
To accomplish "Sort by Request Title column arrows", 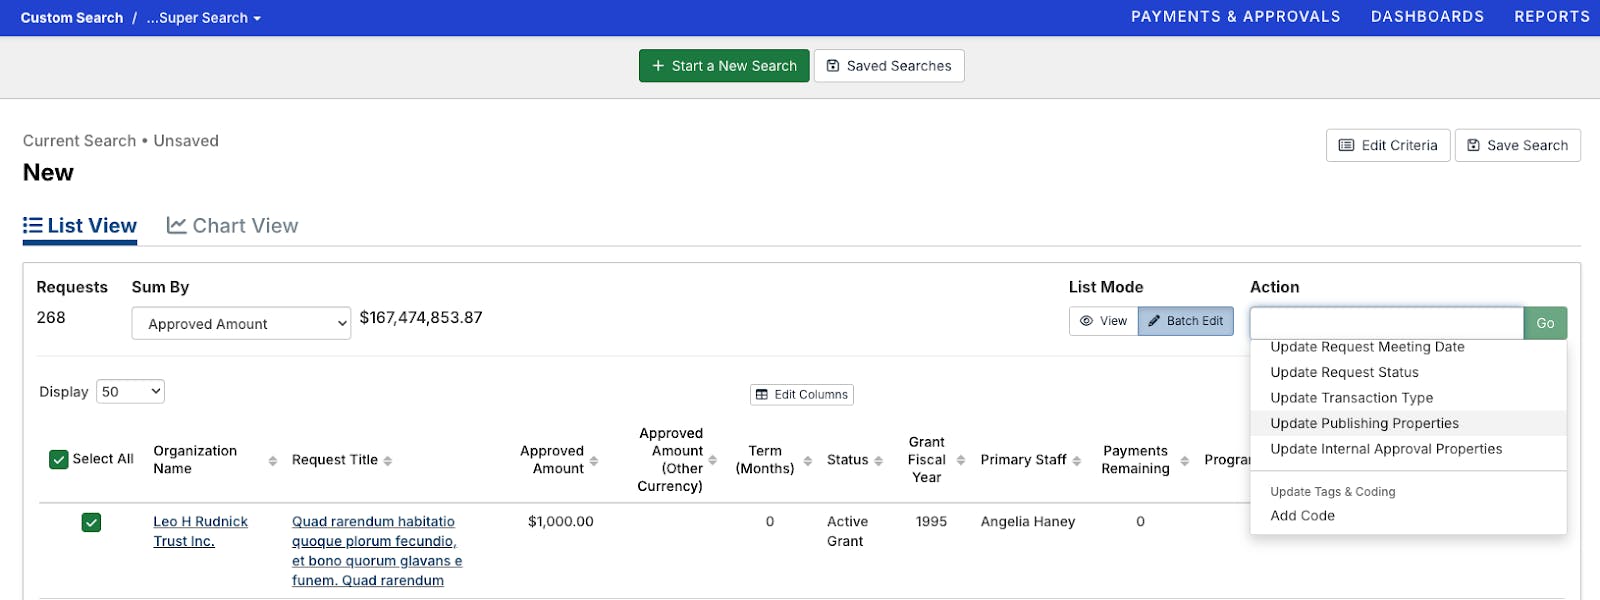I will click(x=388, y=461).
